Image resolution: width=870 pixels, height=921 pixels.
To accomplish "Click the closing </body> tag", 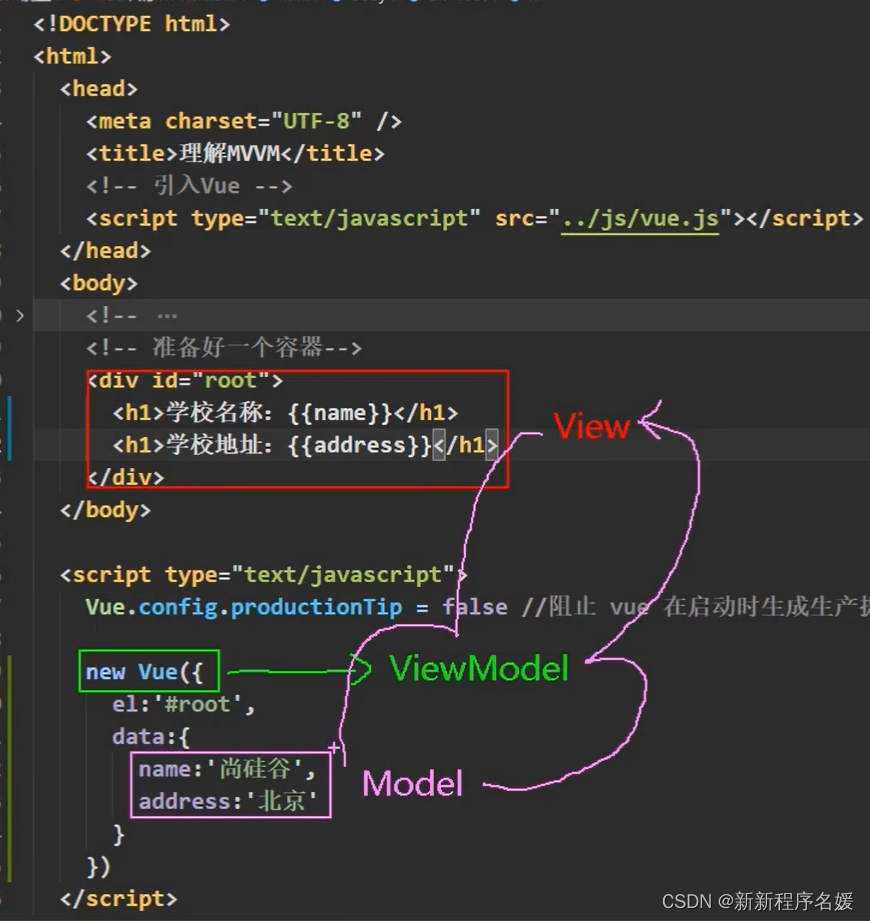I will pos(105,510).
